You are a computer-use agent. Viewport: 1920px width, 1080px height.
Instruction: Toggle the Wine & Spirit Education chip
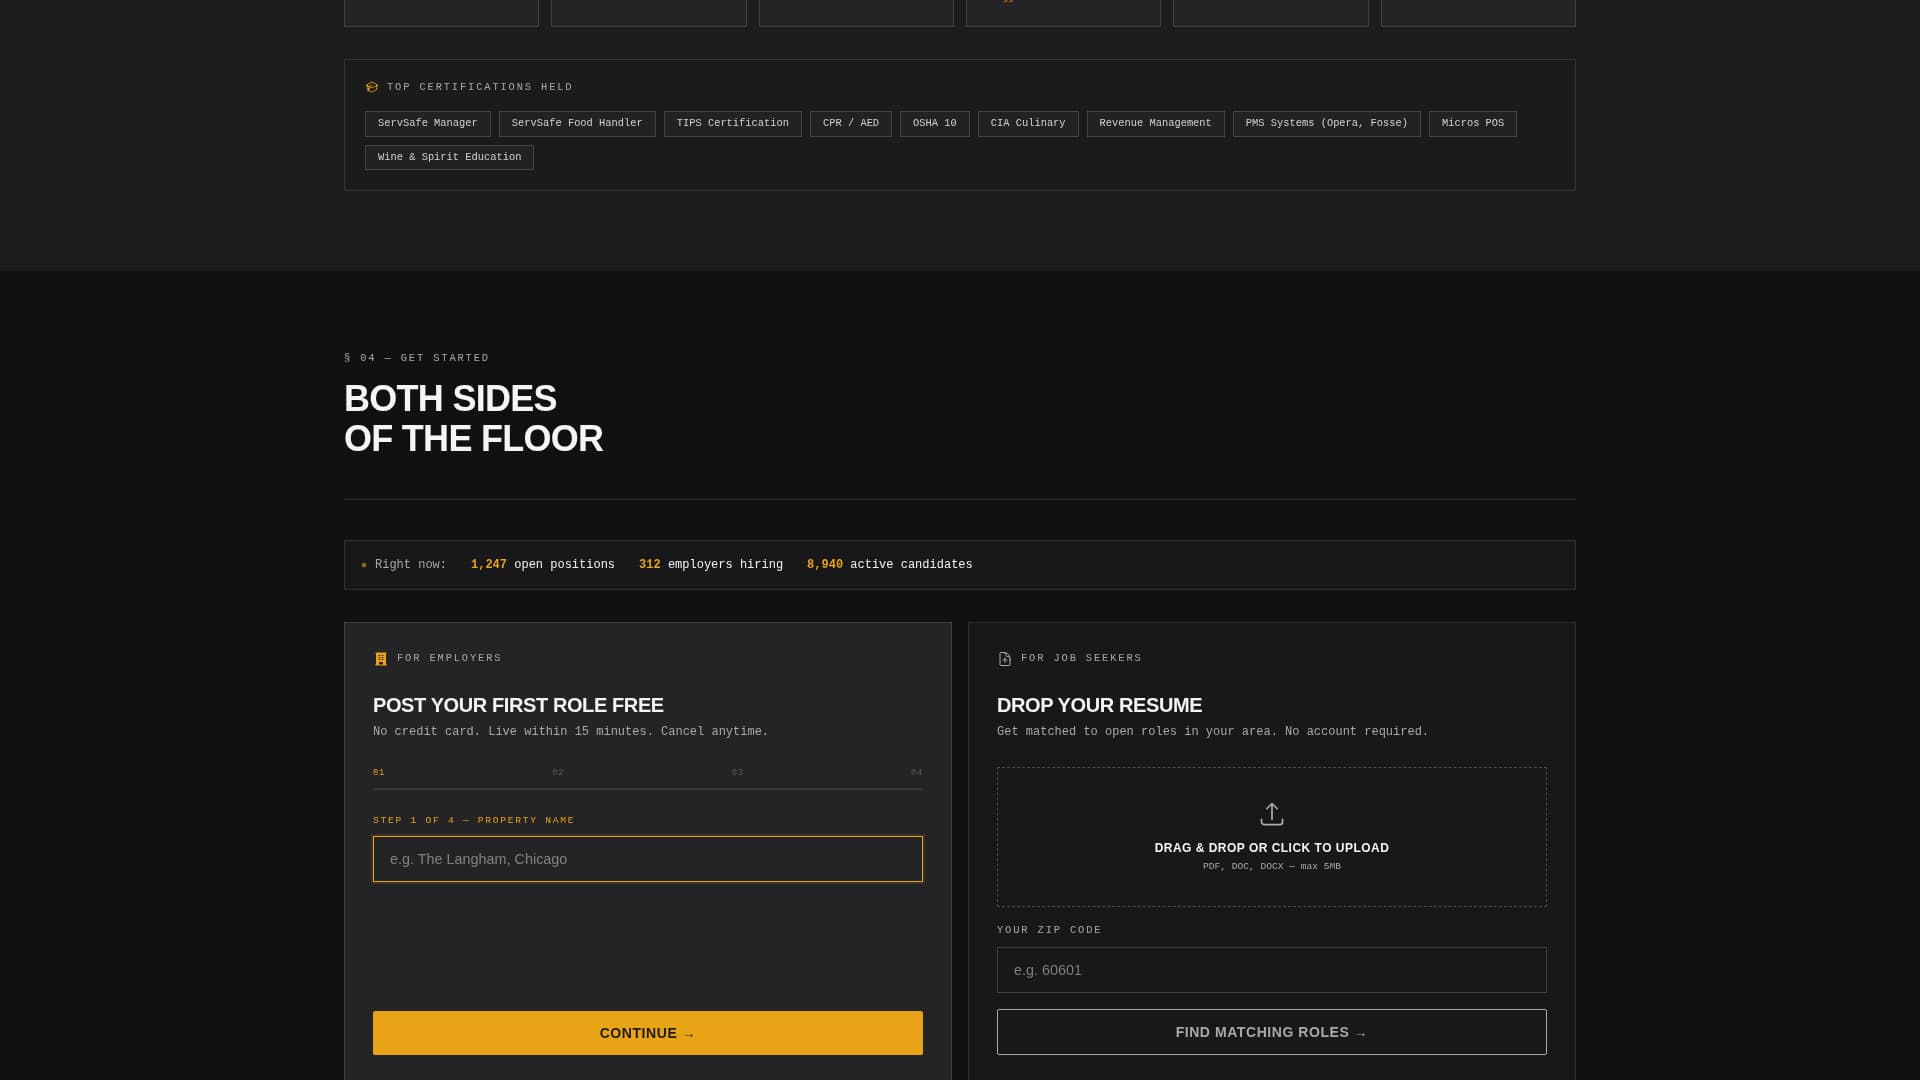[449, 157]
